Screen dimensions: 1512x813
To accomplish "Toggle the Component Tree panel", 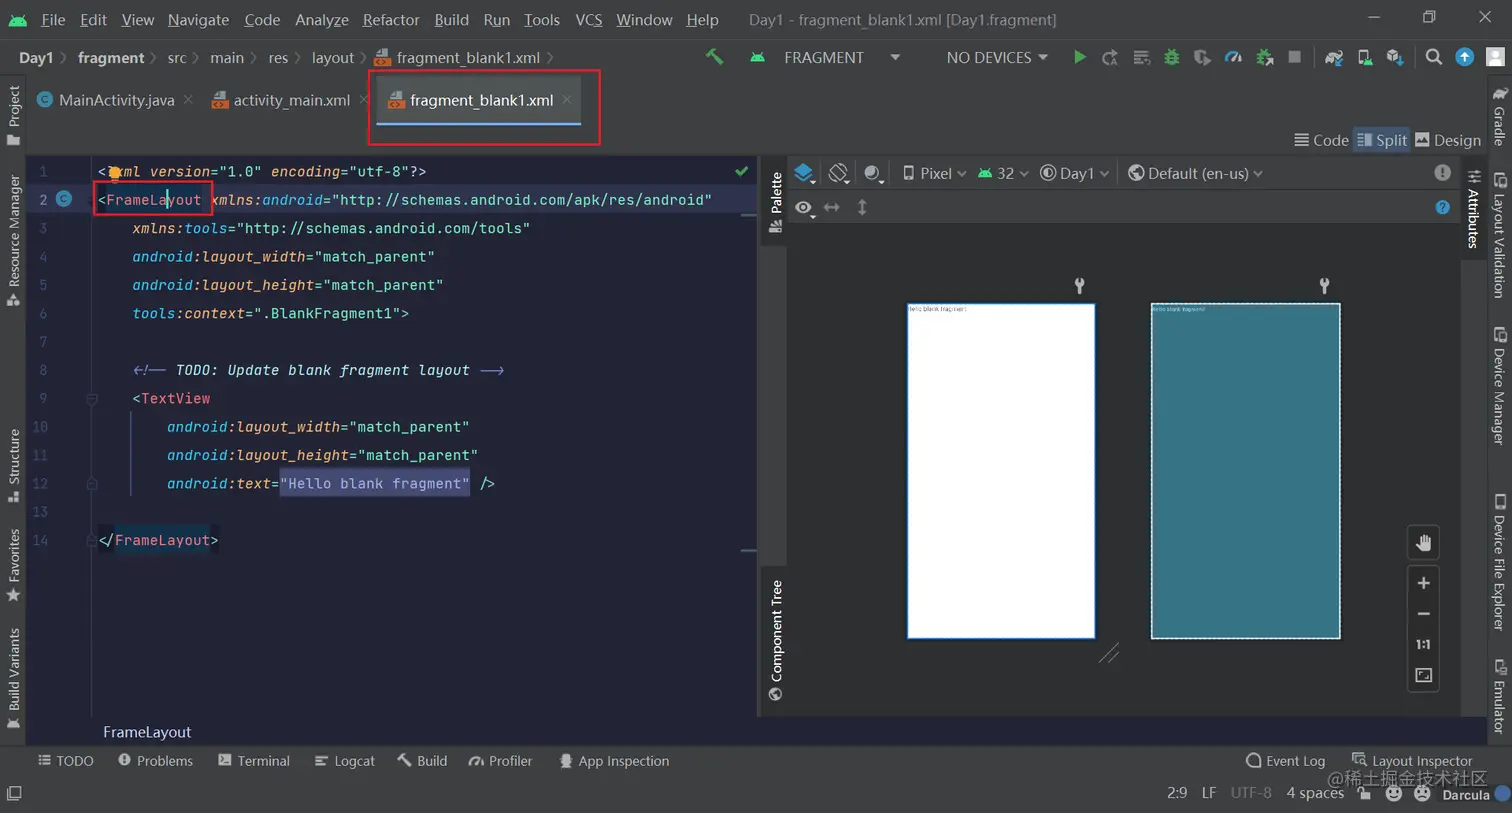I will pyautogui.click(x=775, y=640).
